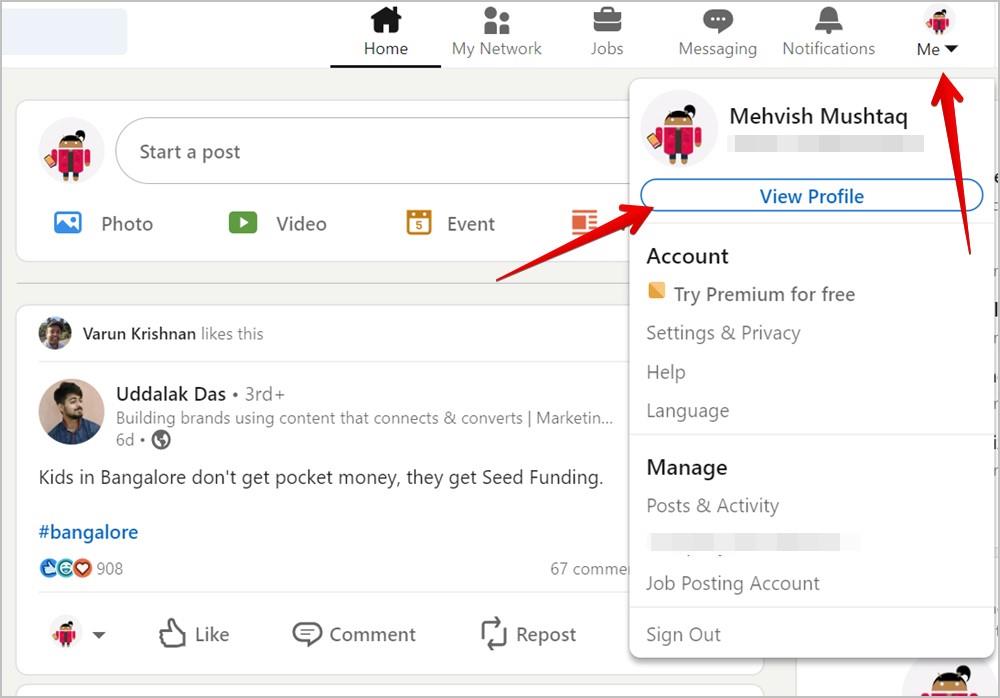Screen dimensions: 1000x698
Task: Click the Start a post field
Action: 373,151
